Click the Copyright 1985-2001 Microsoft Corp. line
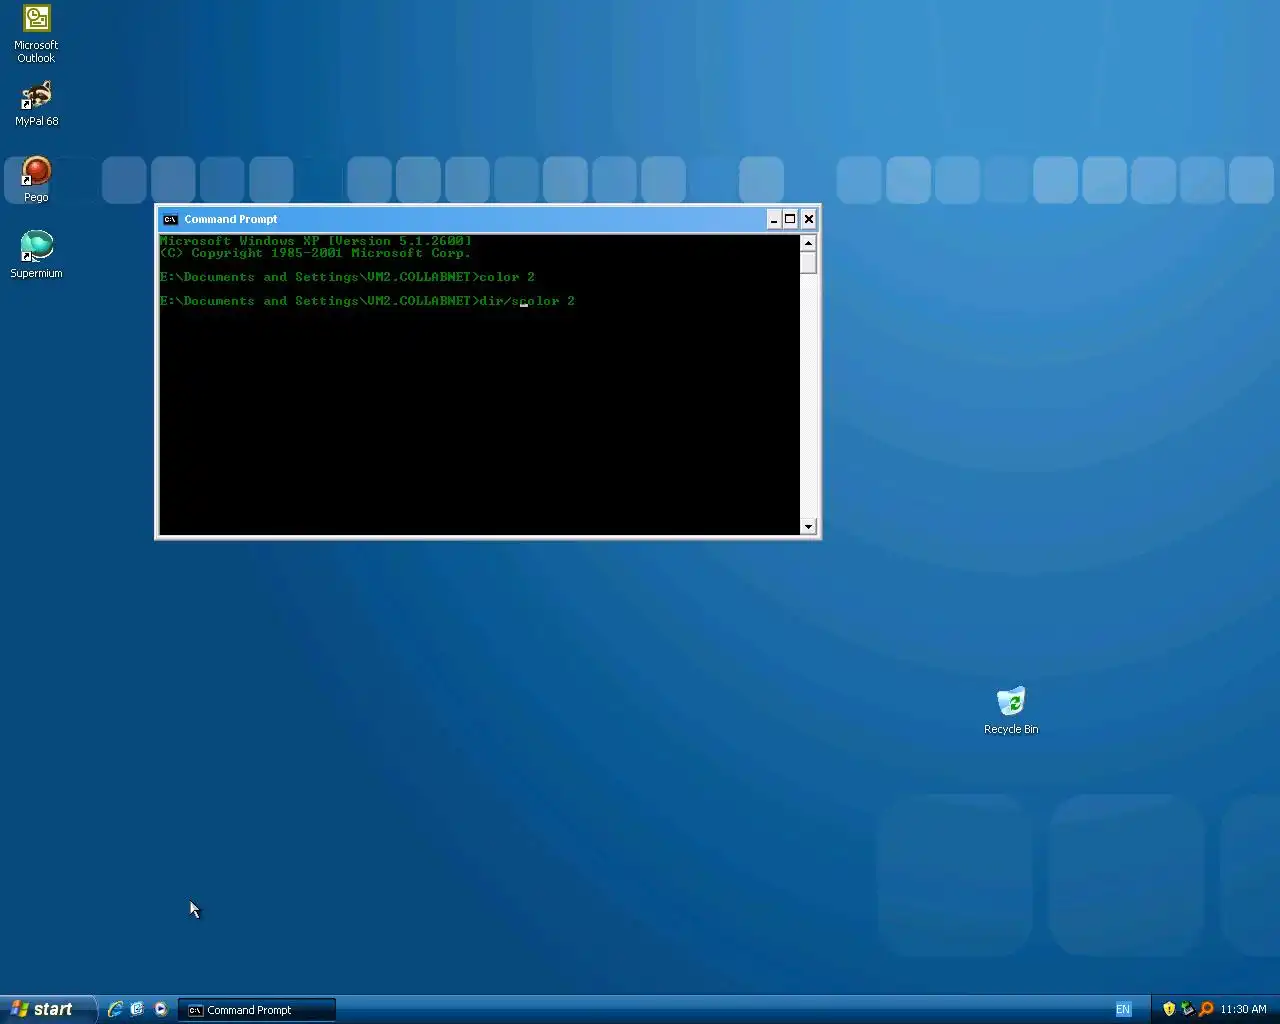 click(x=316, y=253)
